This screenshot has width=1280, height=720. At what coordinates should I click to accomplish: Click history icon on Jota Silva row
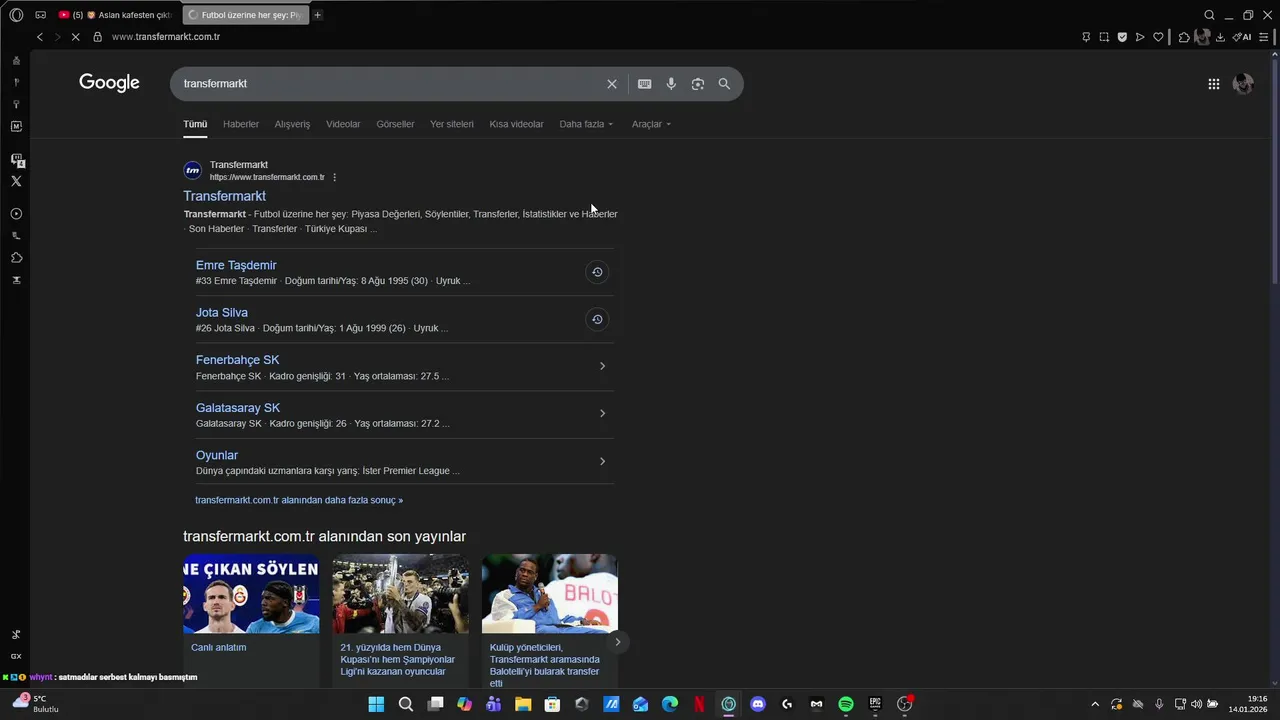[x=597, y=319]
